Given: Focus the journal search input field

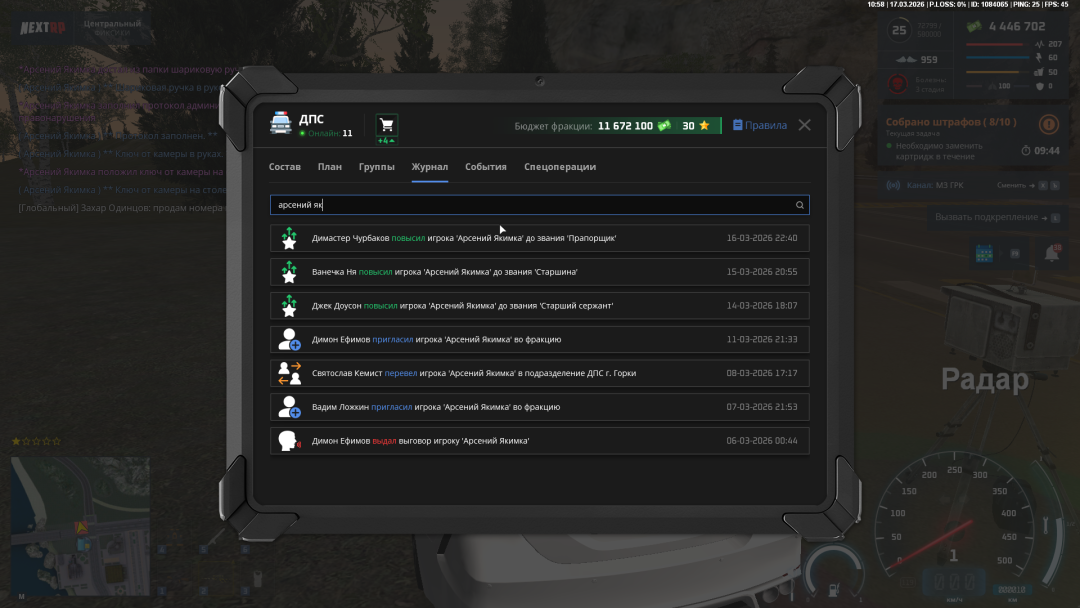Looking at the screenshot, I should click(530, 205).
